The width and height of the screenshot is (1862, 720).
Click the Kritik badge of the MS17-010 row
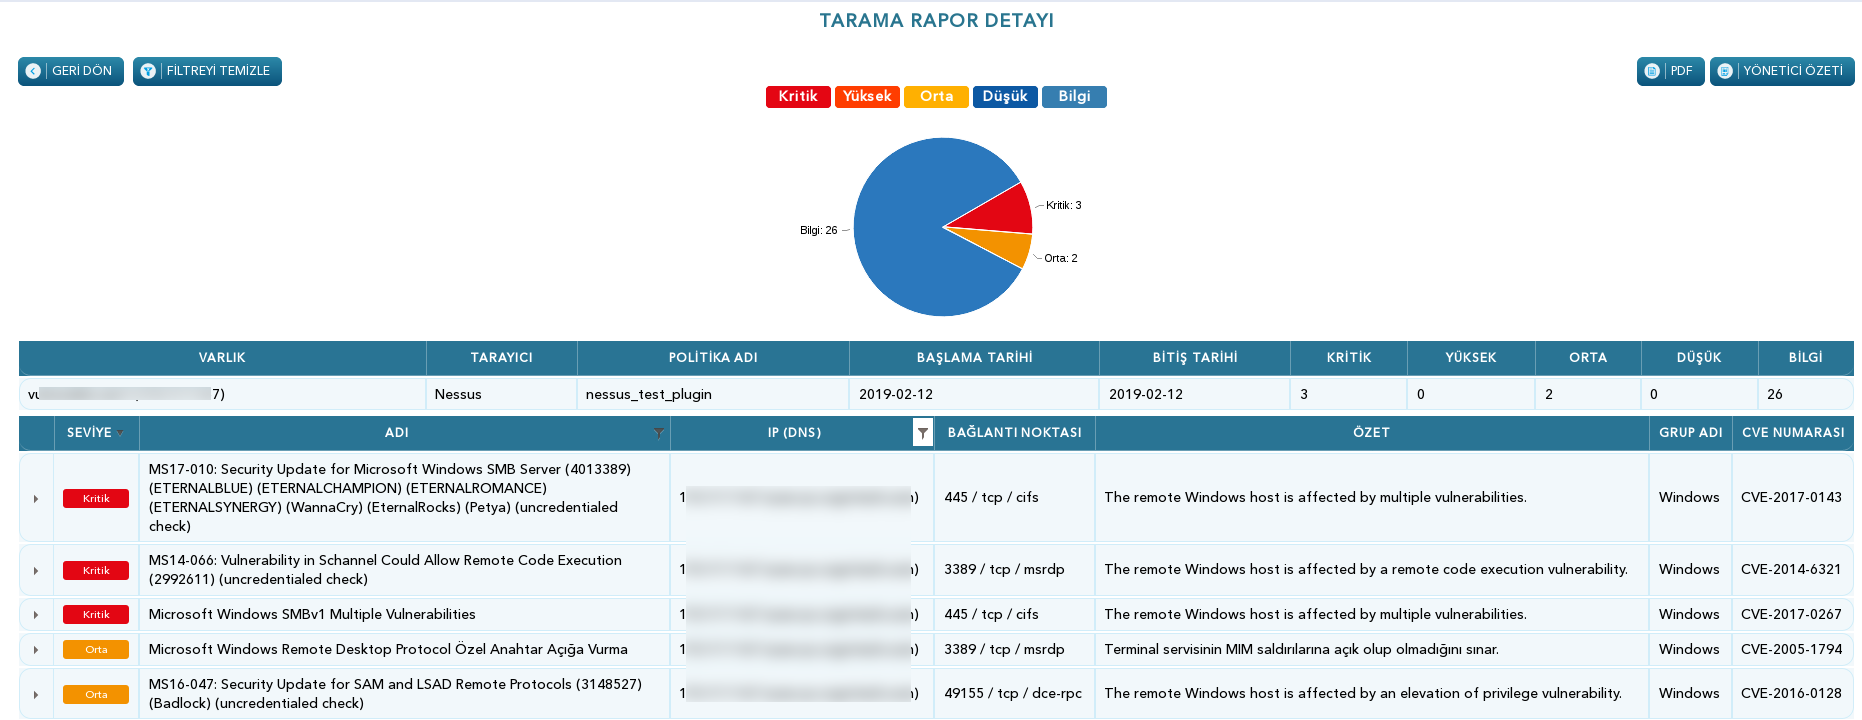click(96, 499)
